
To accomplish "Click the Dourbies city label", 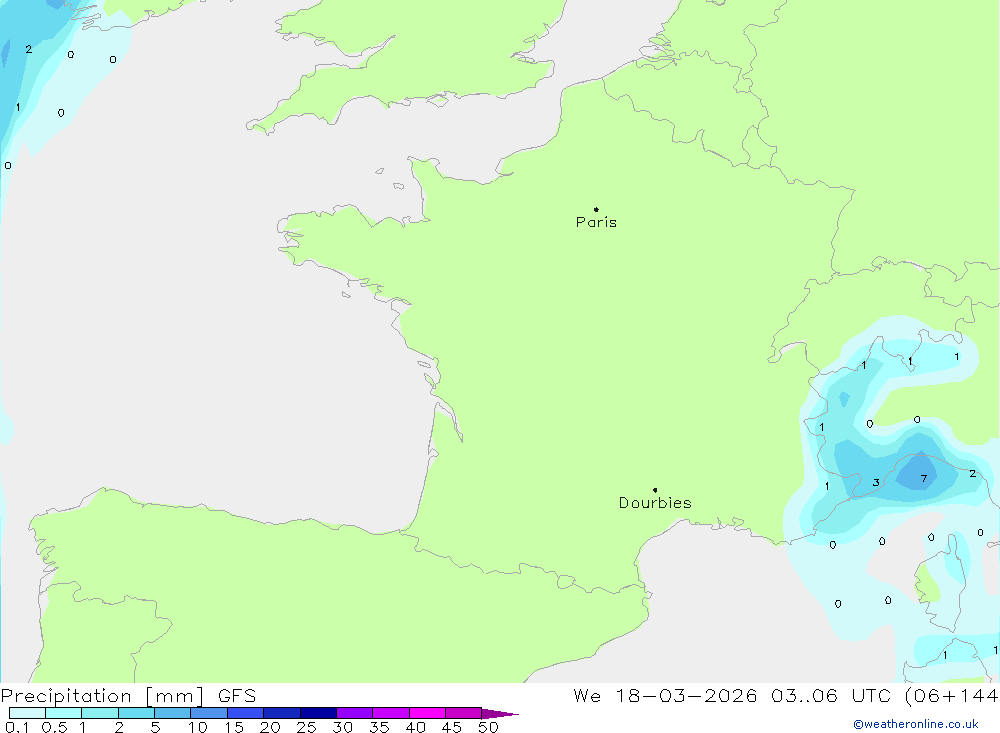I will coord(655,503).
